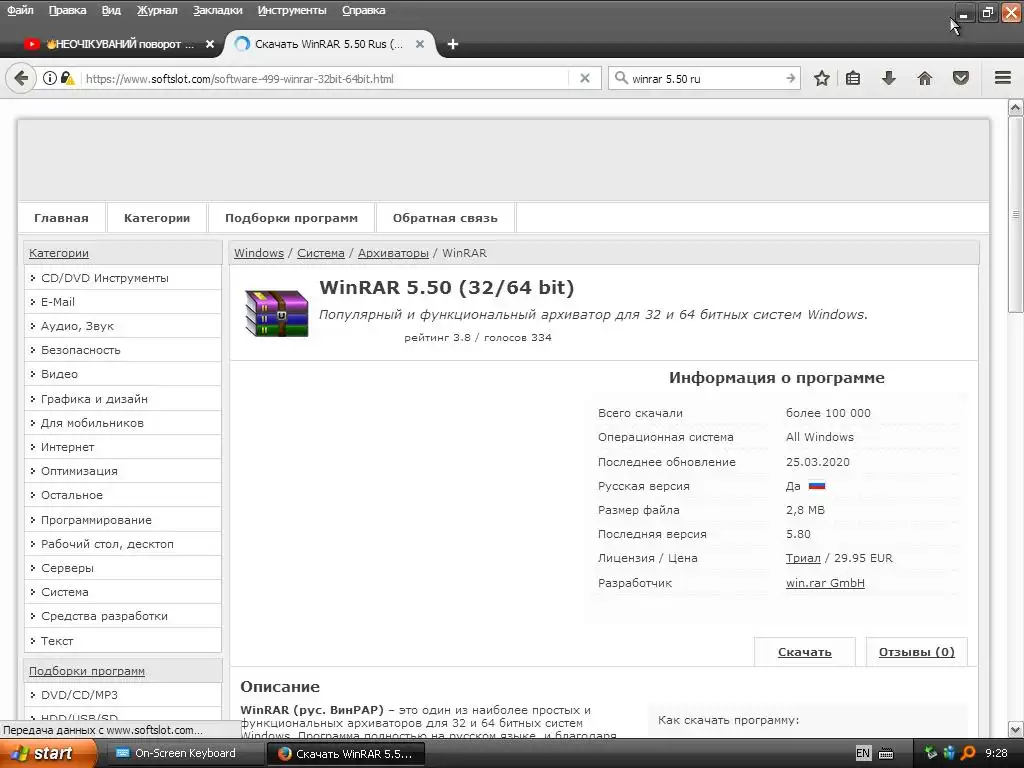
Task: Go to the Главная site tab
Action: 61,218
